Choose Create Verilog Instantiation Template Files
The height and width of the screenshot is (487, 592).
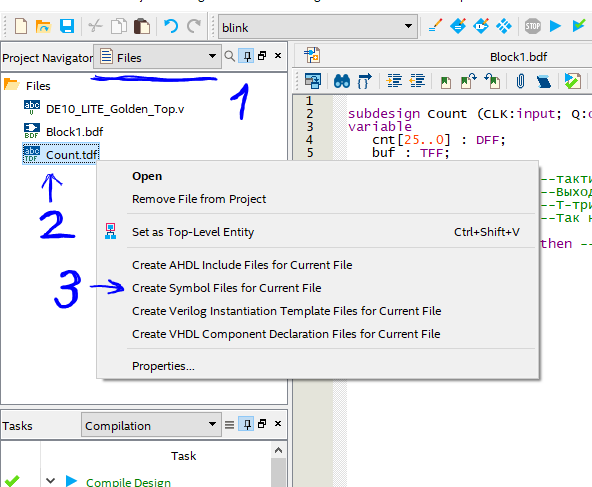287,311
